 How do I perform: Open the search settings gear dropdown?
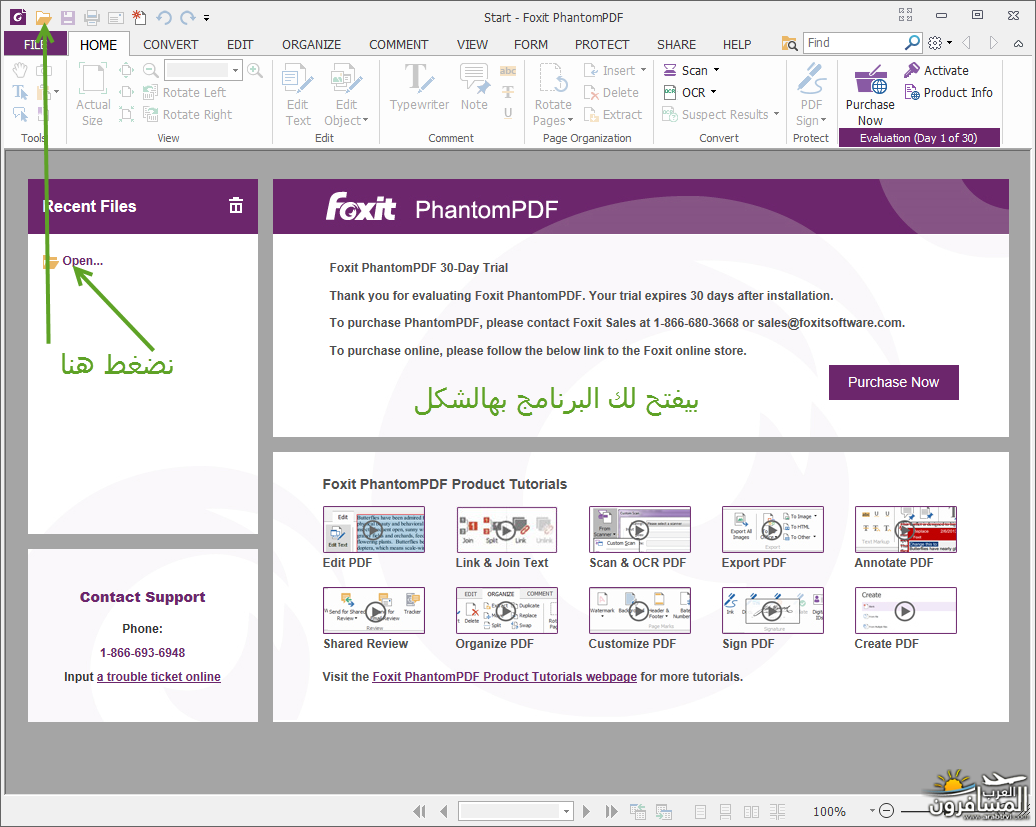(939, 43)
